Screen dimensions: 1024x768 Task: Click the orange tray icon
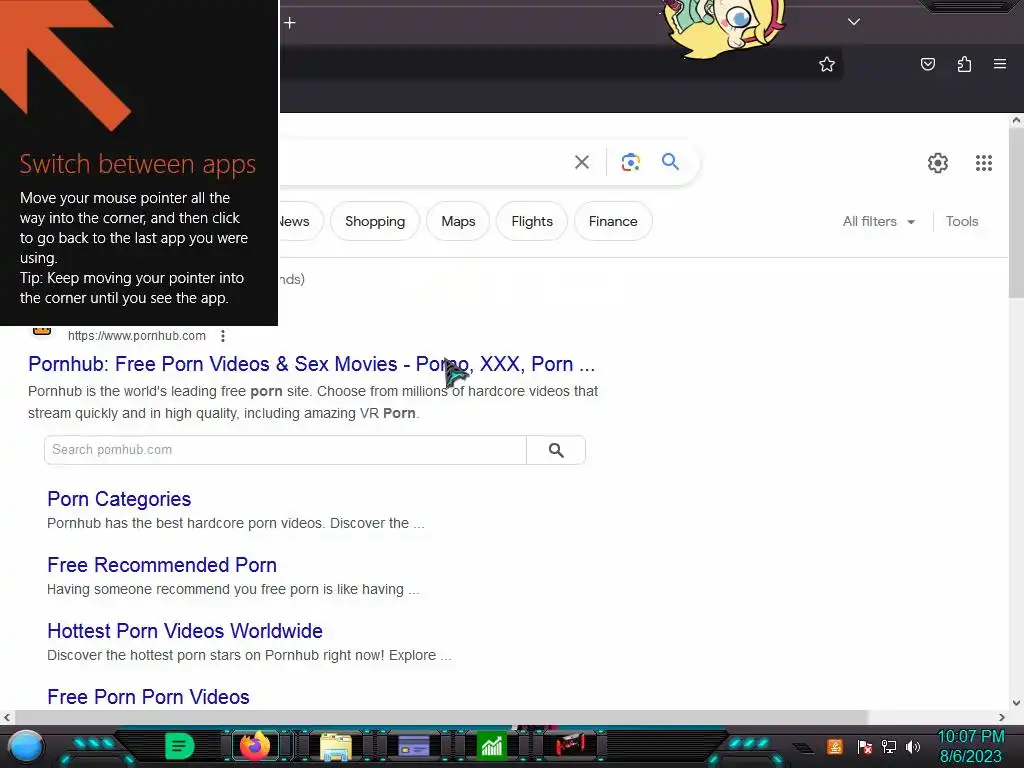[834, 746]
